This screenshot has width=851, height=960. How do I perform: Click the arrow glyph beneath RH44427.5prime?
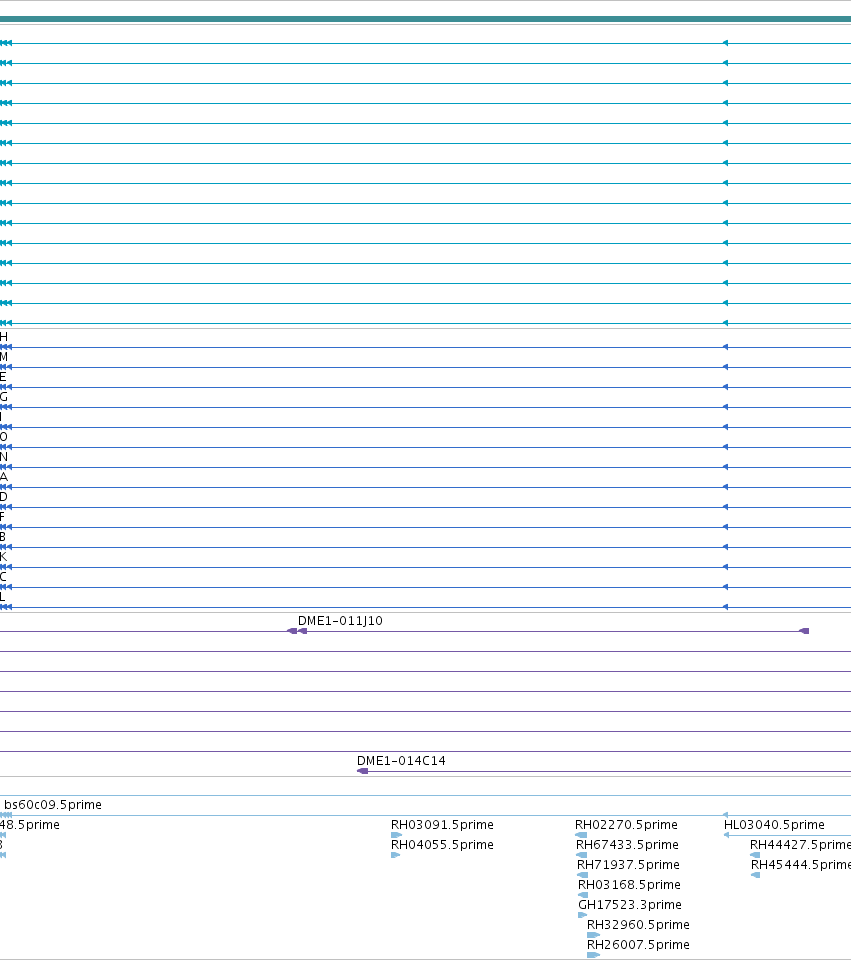point(755,855)
